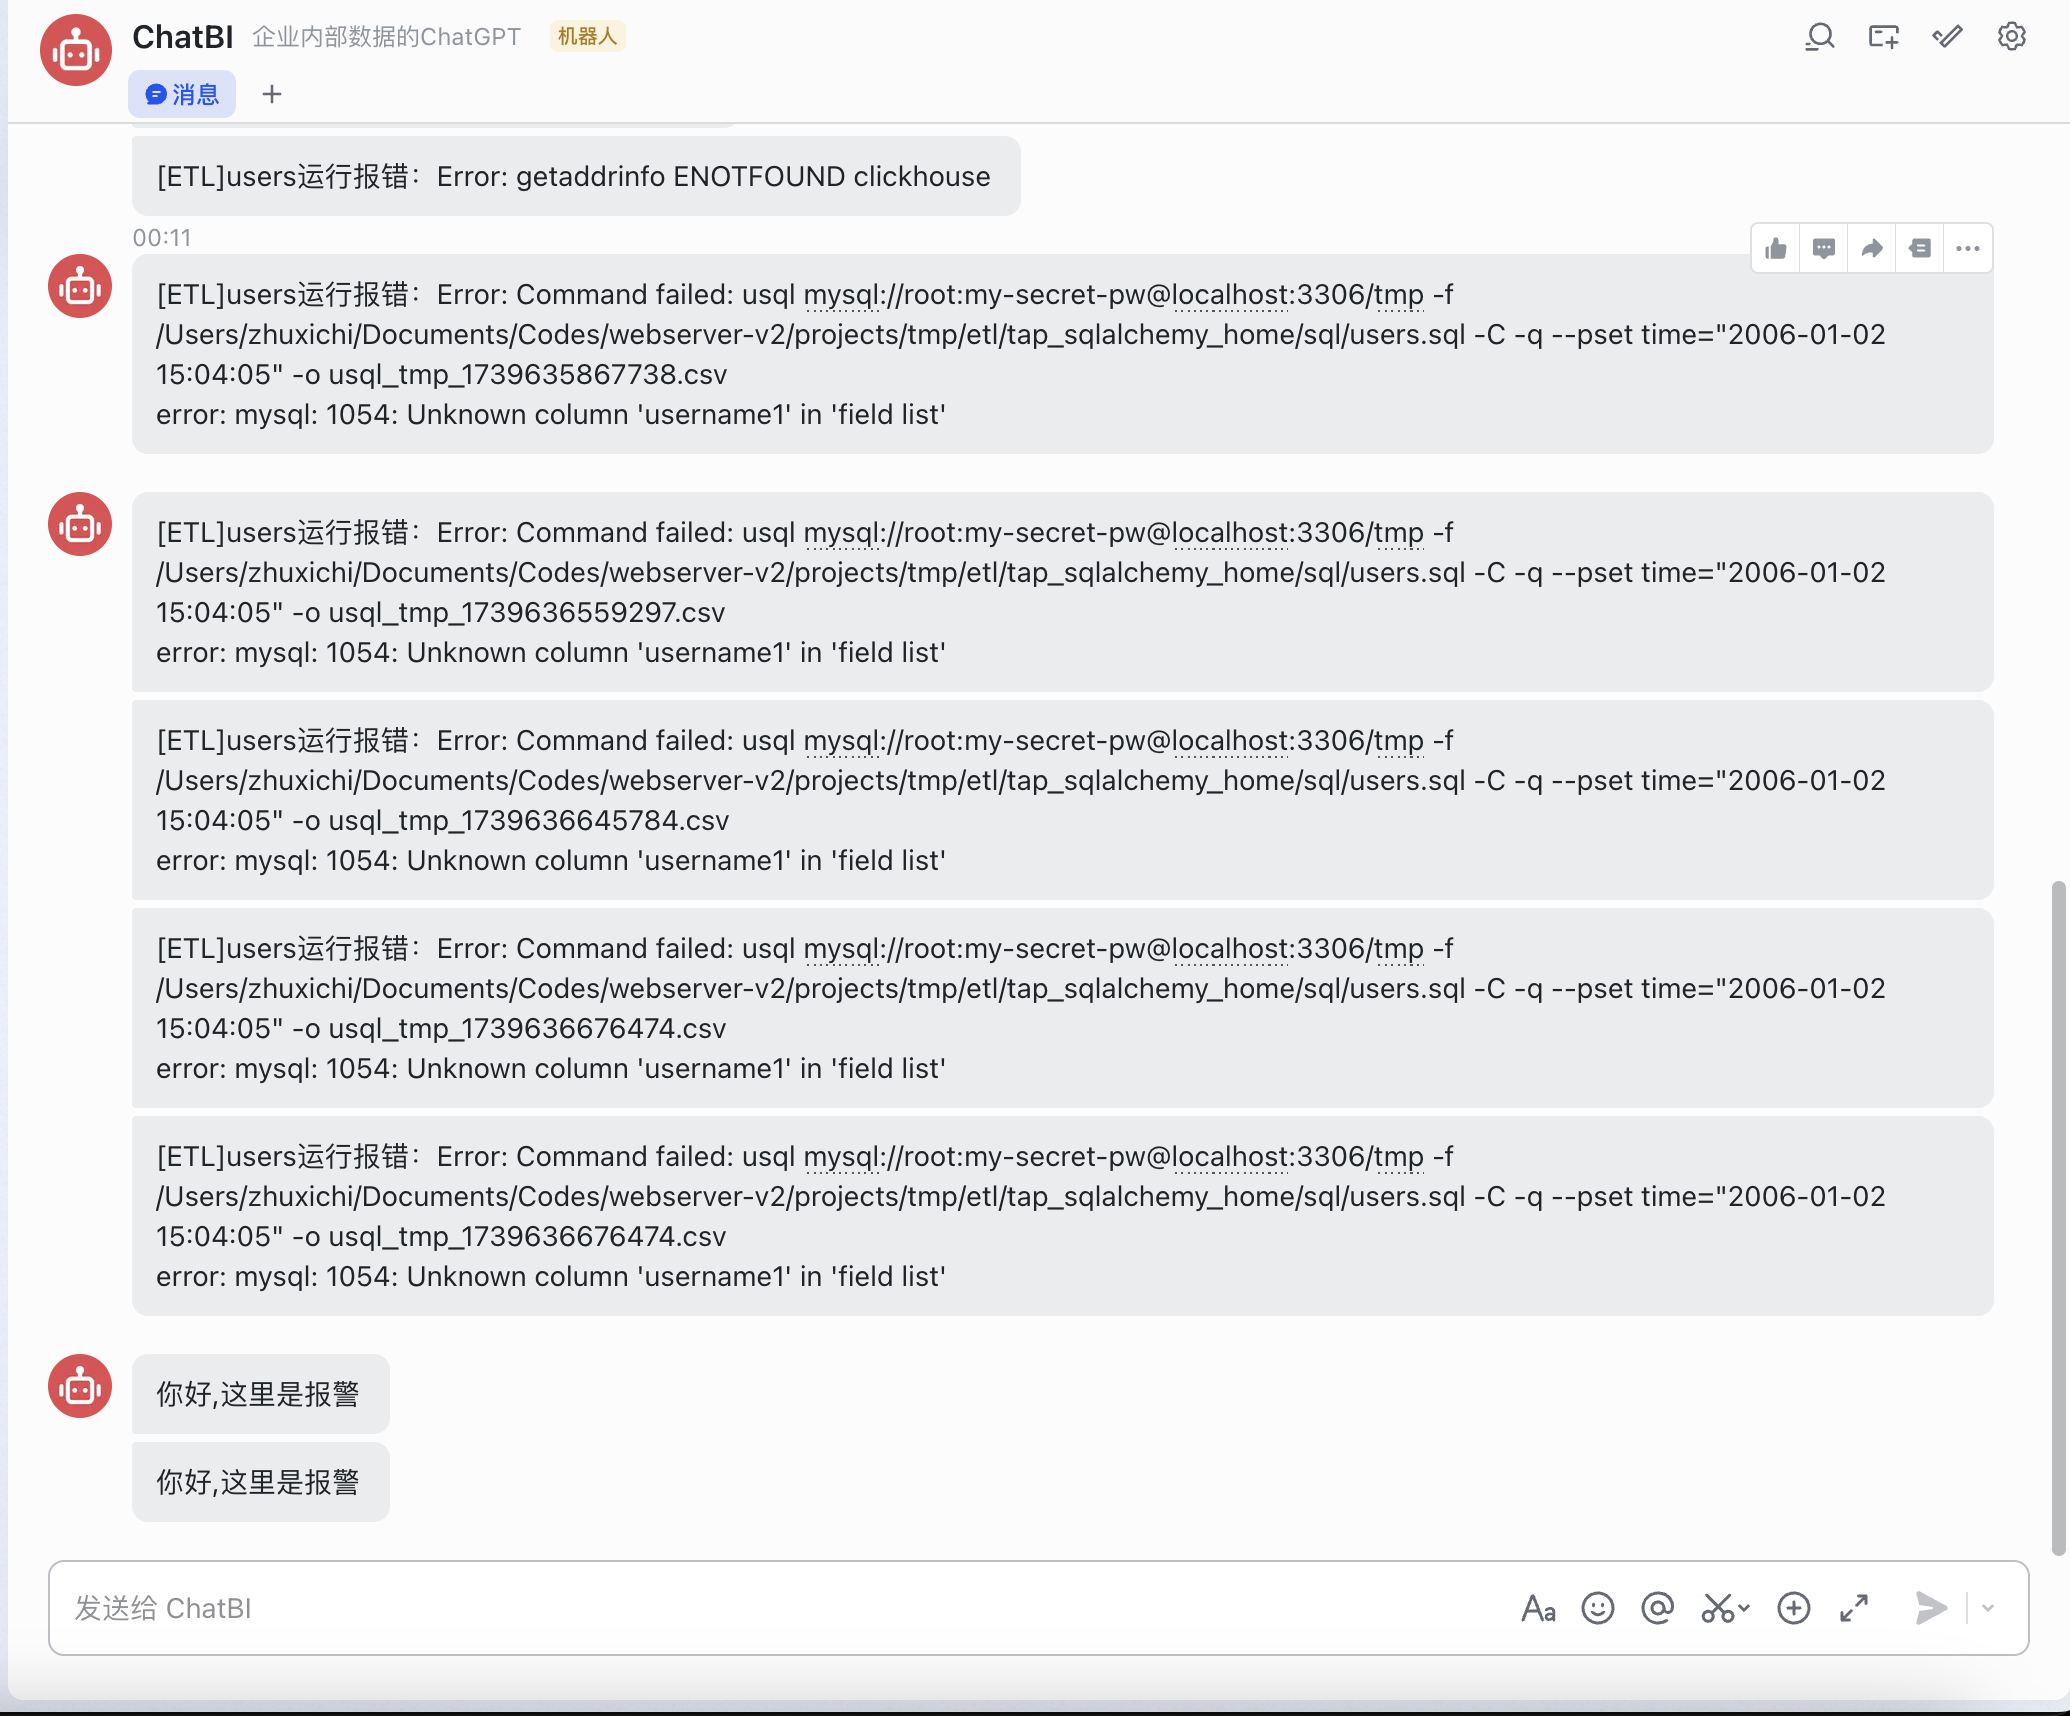This screenshot has width=2070, height=1716.
Task: Click the @ mention icon
Action: [x=1658, y=1608]
